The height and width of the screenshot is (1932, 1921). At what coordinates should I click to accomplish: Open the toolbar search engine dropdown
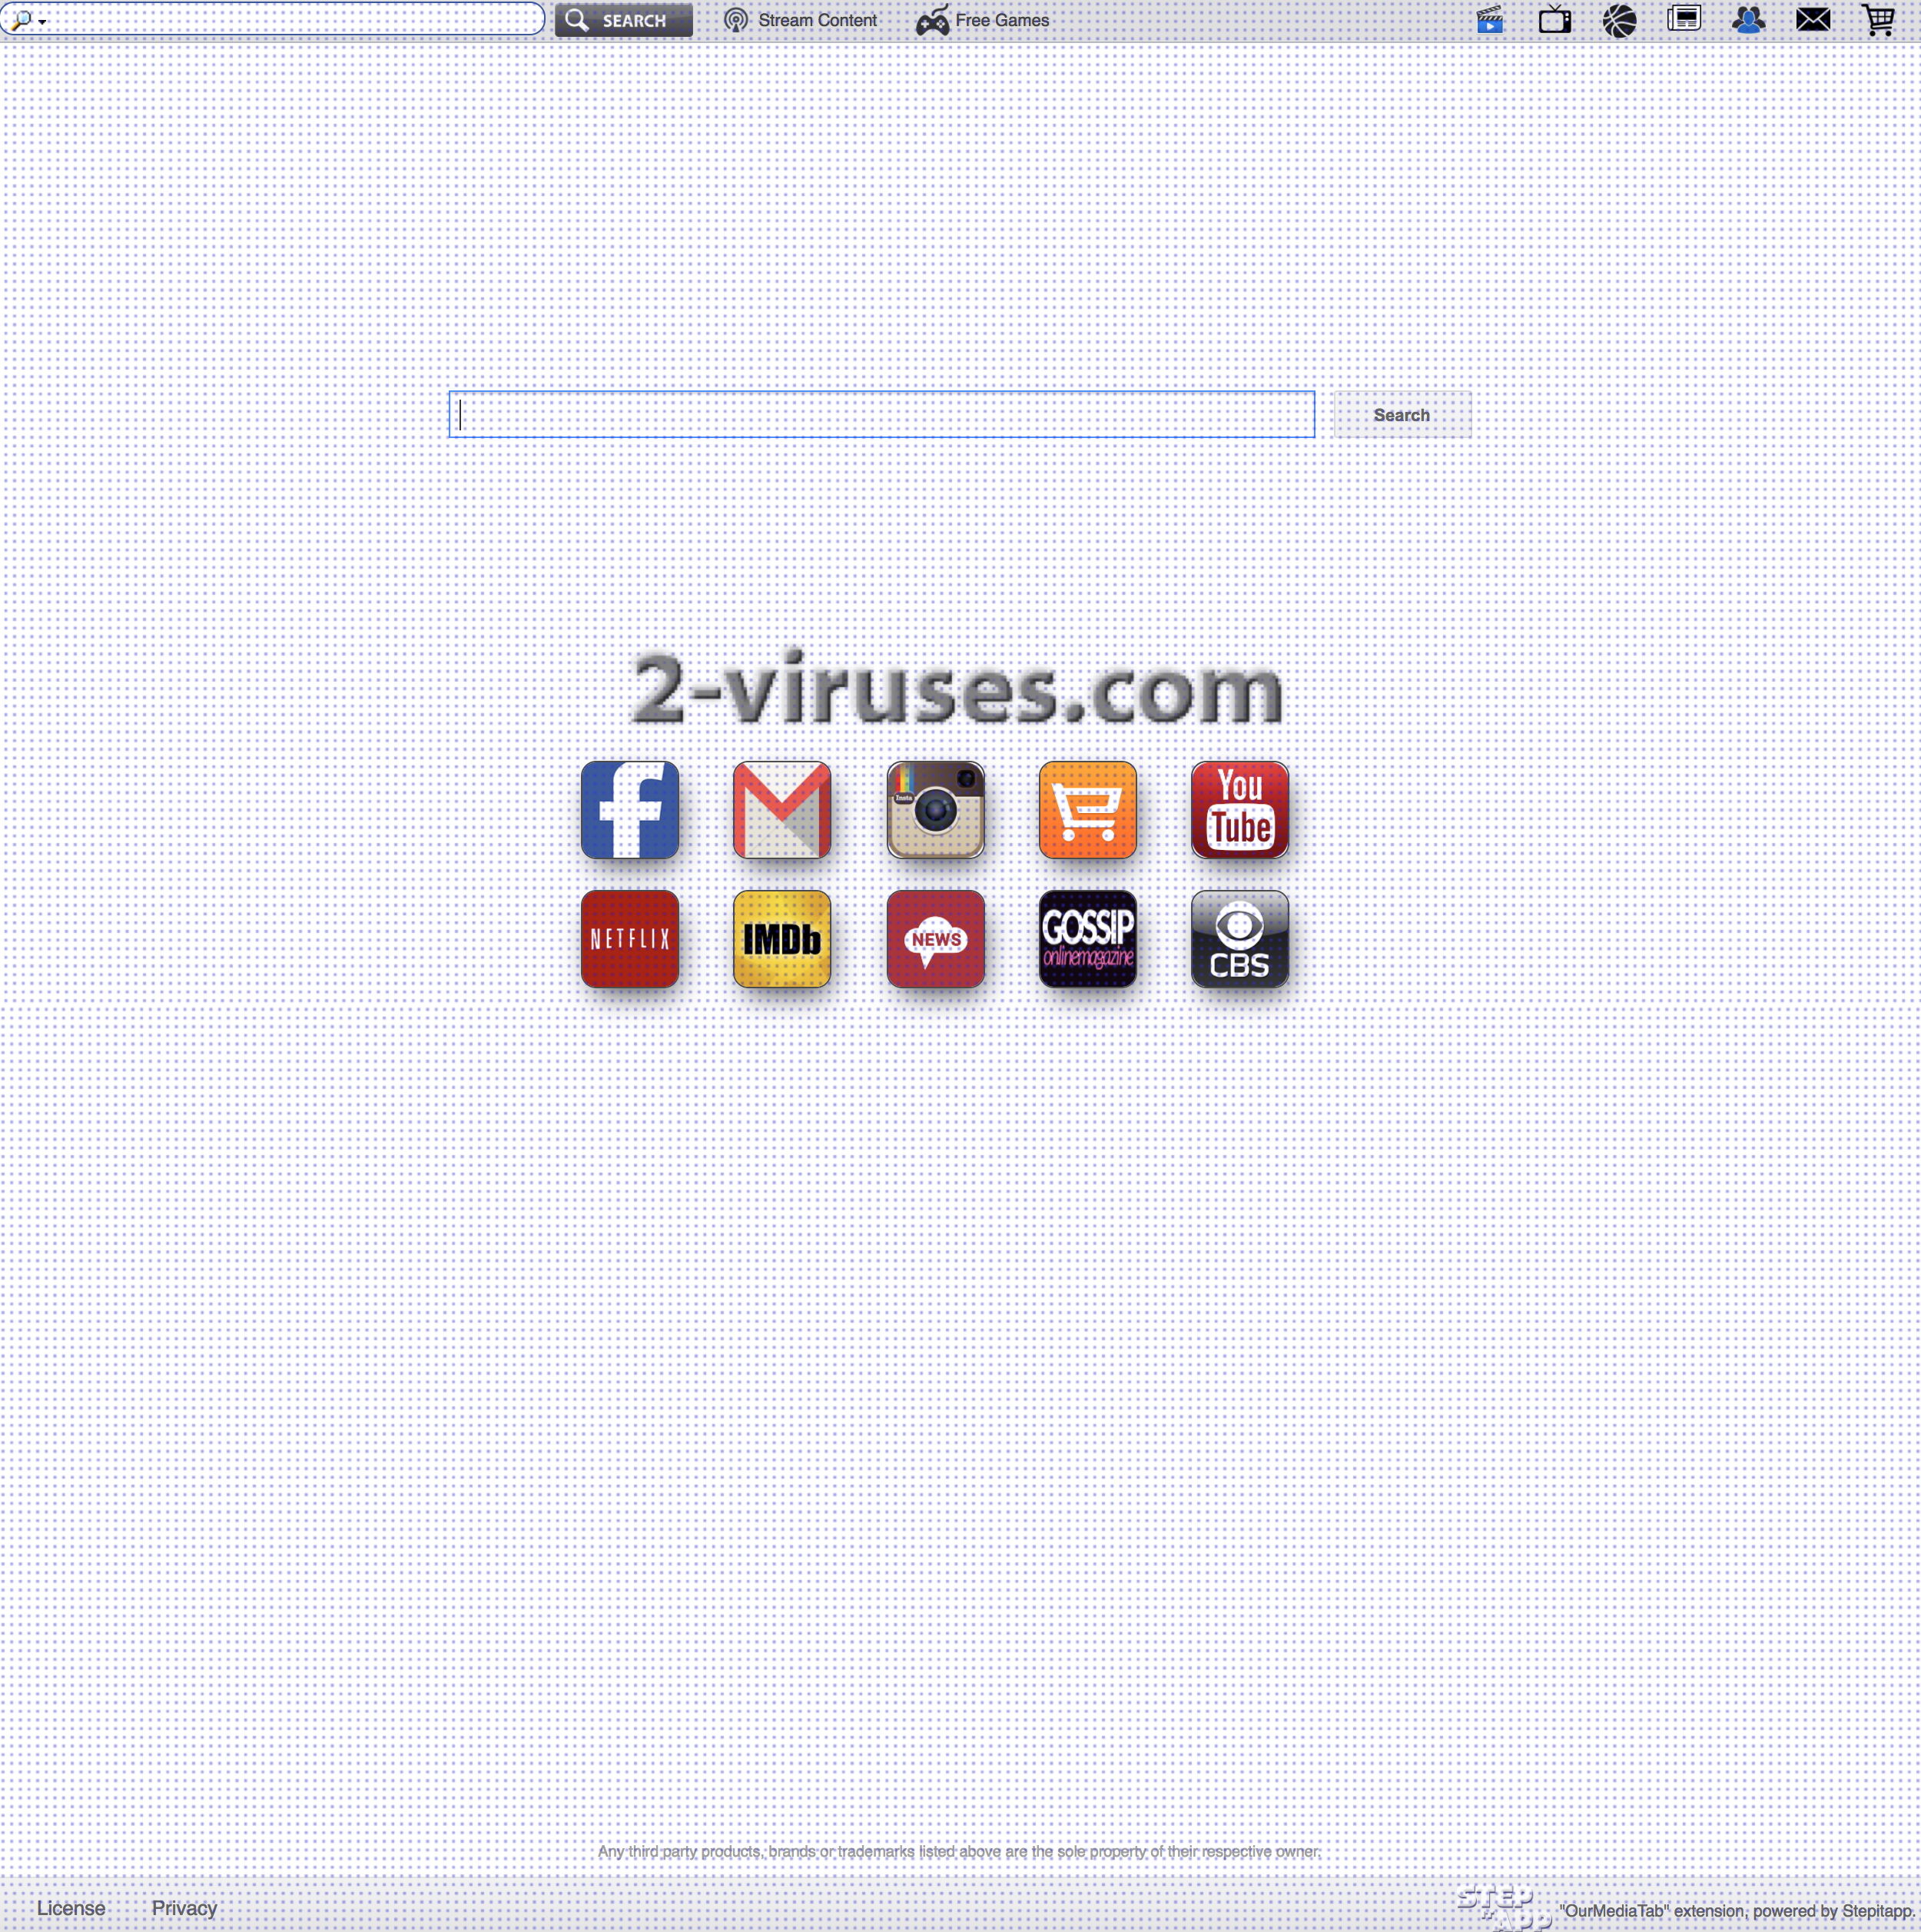28,20
